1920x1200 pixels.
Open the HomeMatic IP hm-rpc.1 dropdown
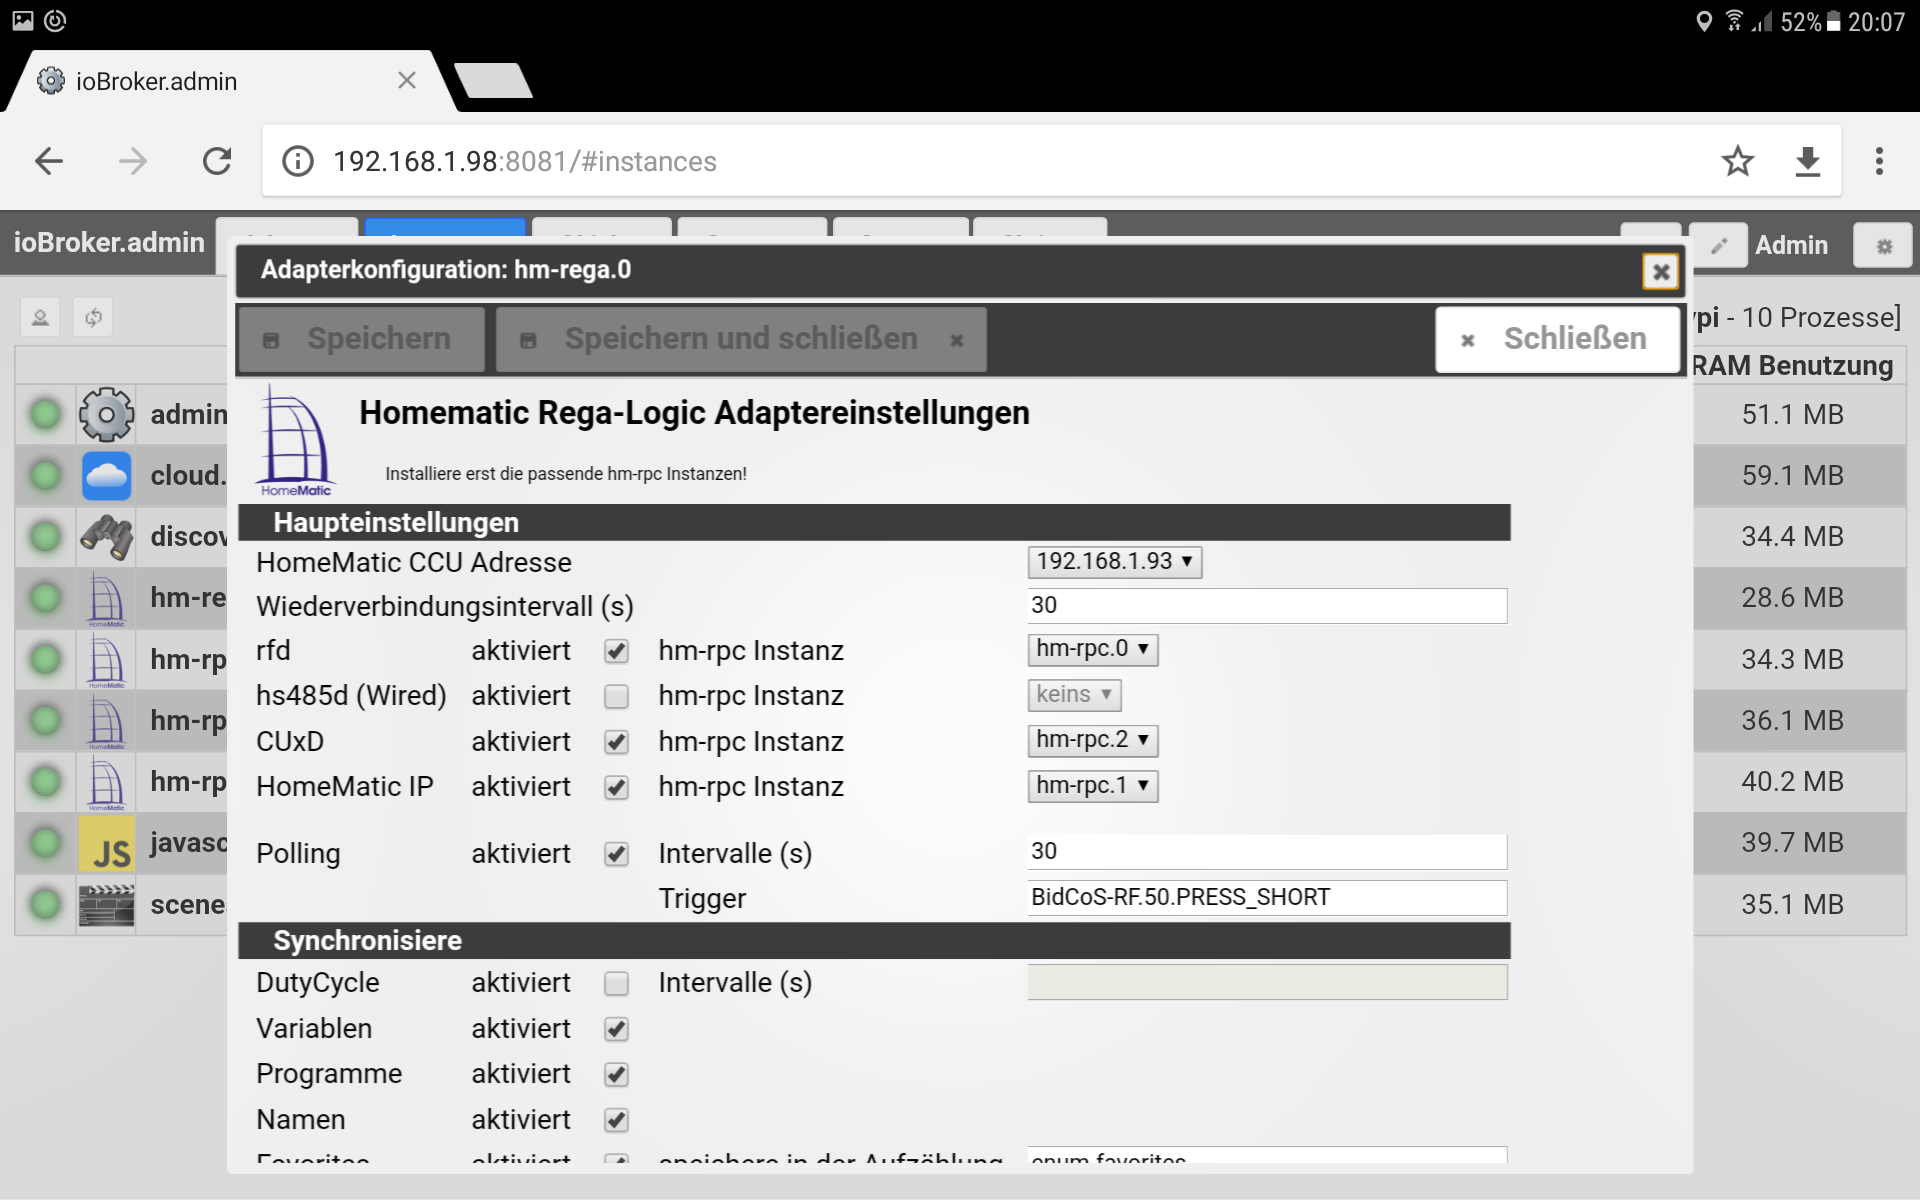coord(1092,786)
